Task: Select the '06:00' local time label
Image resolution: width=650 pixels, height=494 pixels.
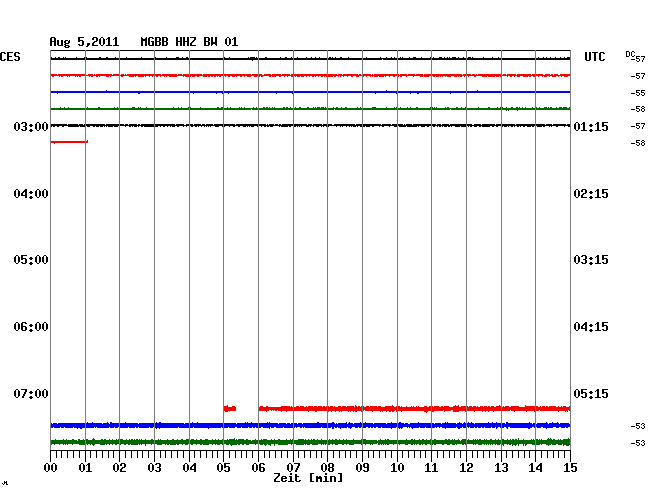Action: (31, 327)
